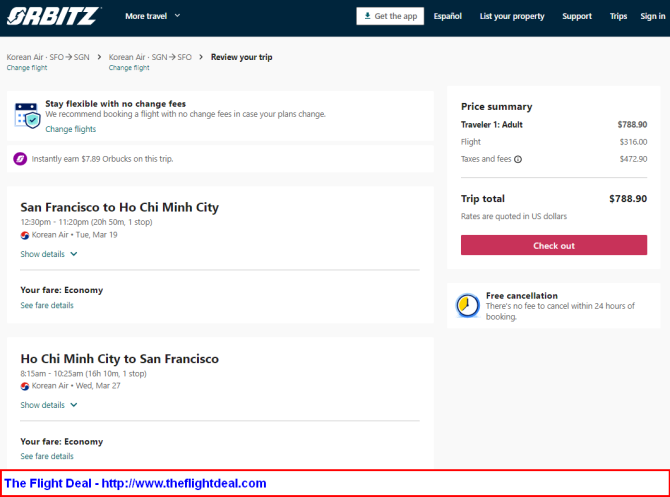Click the Ho Chi Minh City to San Francisco heading

click(120, 359)
